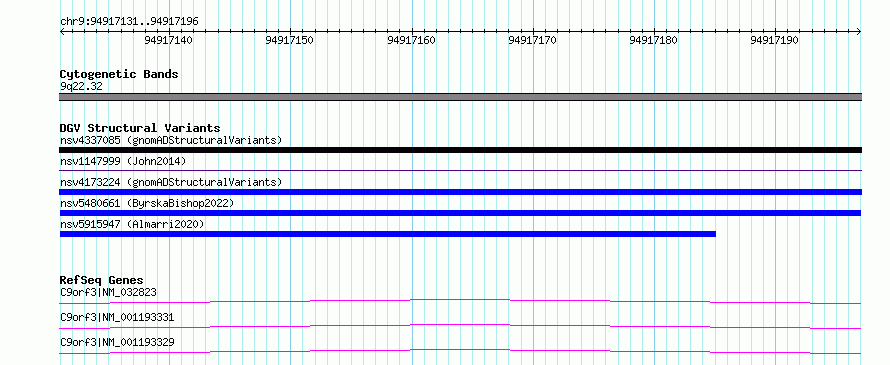The image size is (890, 365).
Task: Select the shorter blue nsv5915947 variant bar
Action: click(388, 234)
